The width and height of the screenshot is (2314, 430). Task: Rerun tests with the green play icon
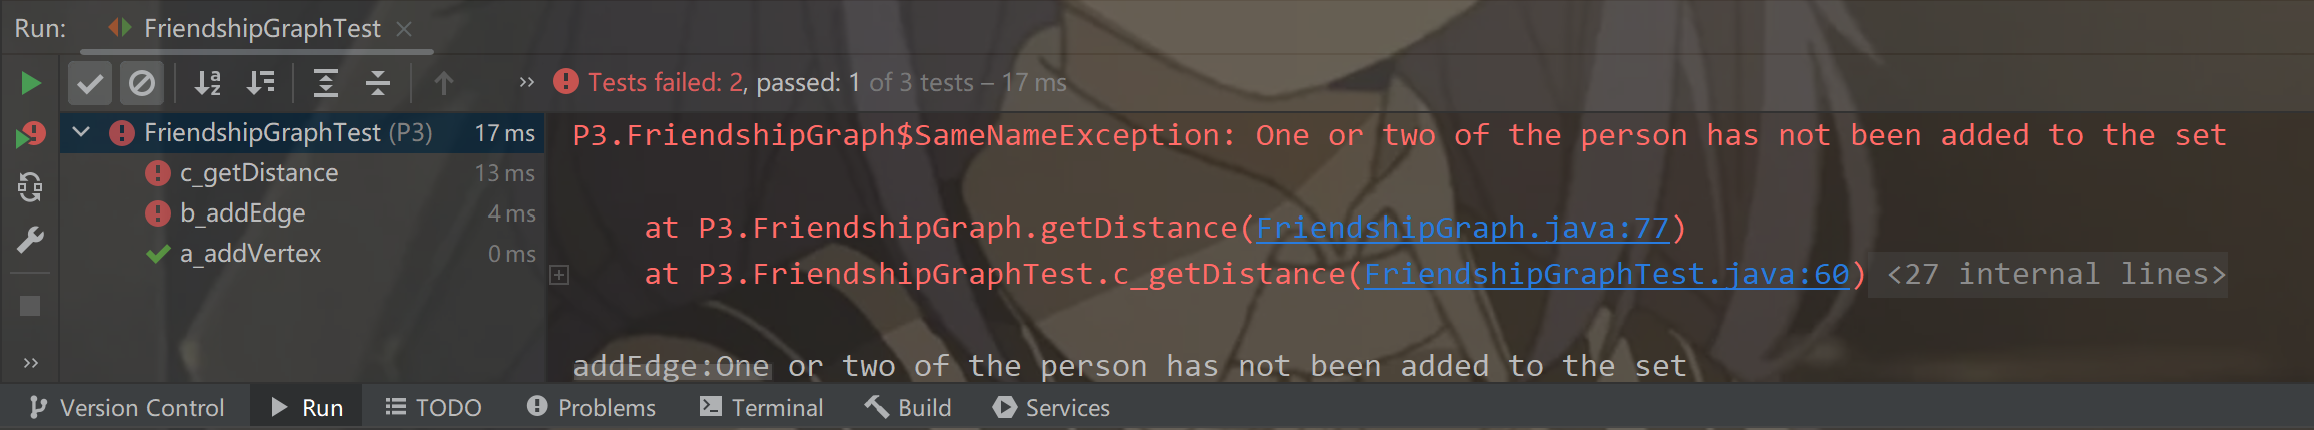pyautogui.click(x=31, y=83)
